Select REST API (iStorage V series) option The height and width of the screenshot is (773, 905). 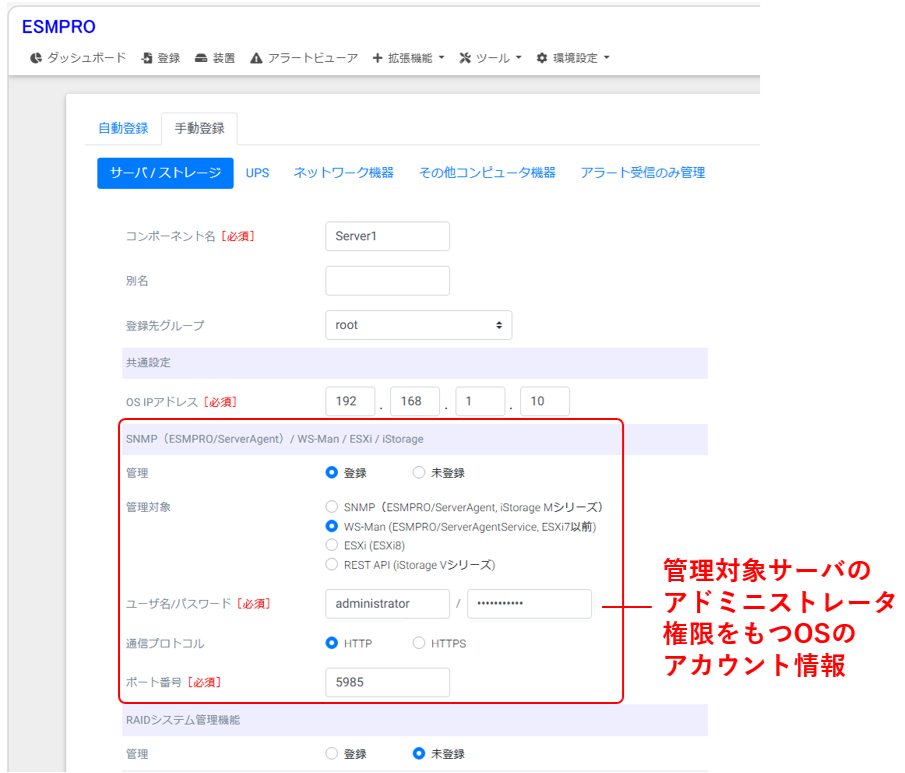click(332, 564)
